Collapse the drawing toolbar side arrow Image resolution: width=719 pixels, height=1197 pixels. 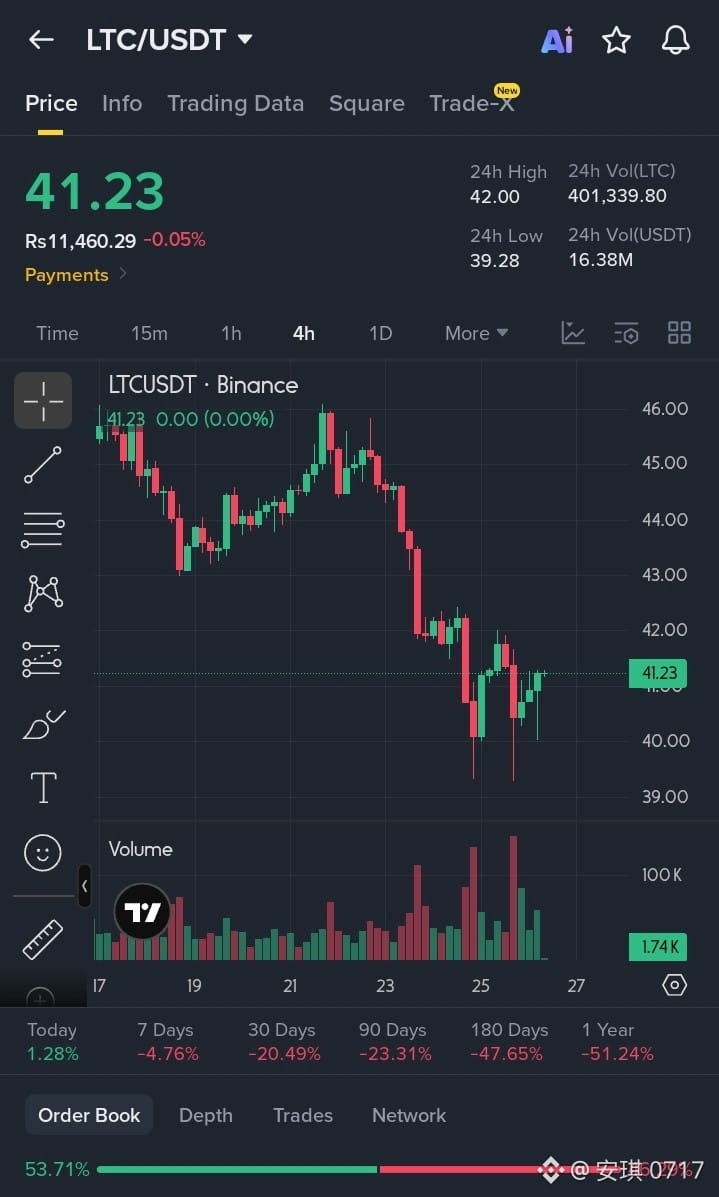coord(84,886)
